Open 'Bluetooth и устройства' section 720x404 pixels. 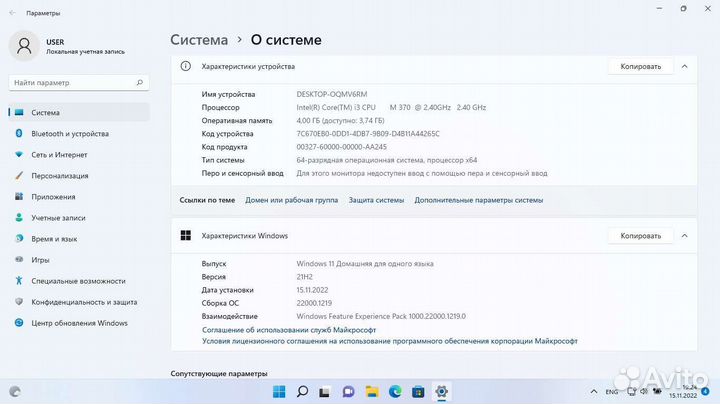point(79,134)
